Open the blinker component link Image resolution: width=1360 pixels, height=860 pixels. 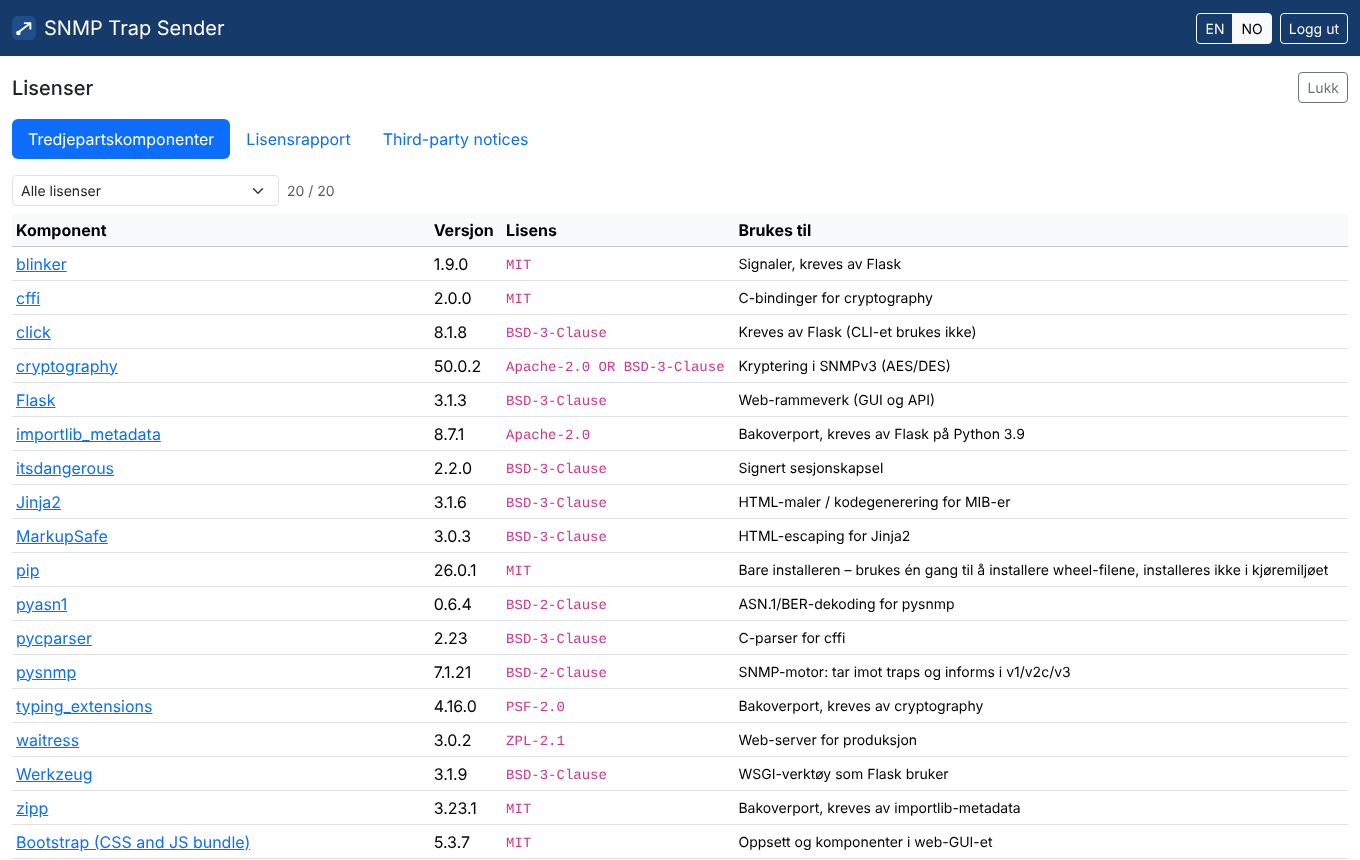[x=41, y=264]
